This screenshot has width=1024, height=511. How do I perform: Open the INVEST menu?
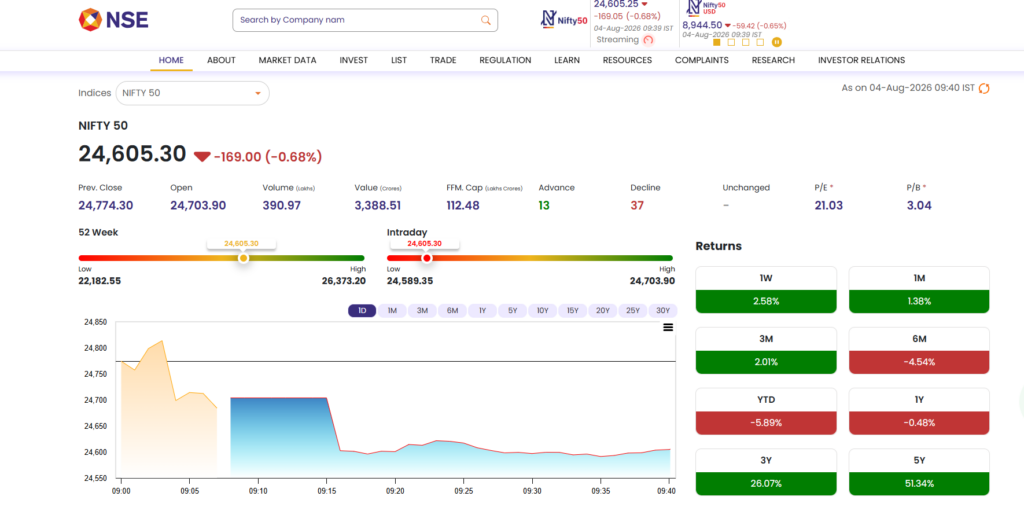point(353,60)
